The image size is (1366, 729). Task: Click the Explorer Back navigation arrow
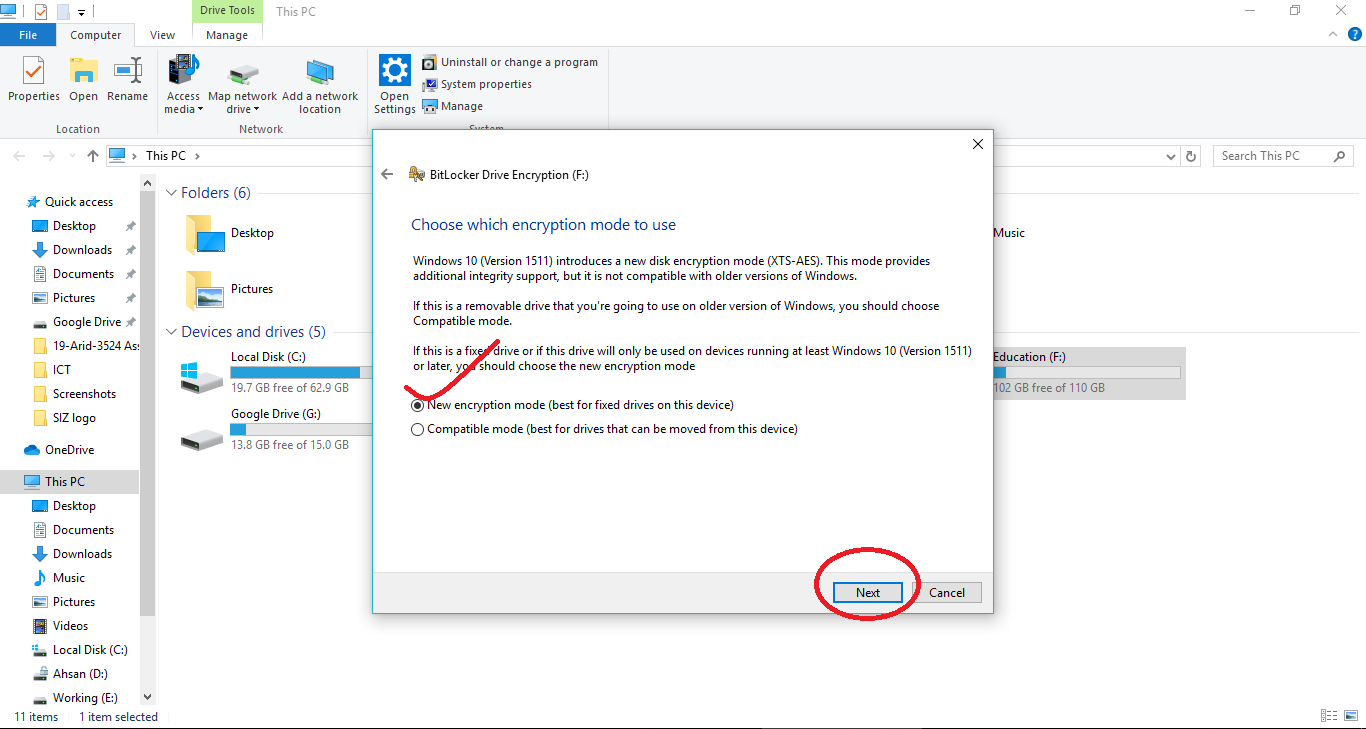pos(21,156)
